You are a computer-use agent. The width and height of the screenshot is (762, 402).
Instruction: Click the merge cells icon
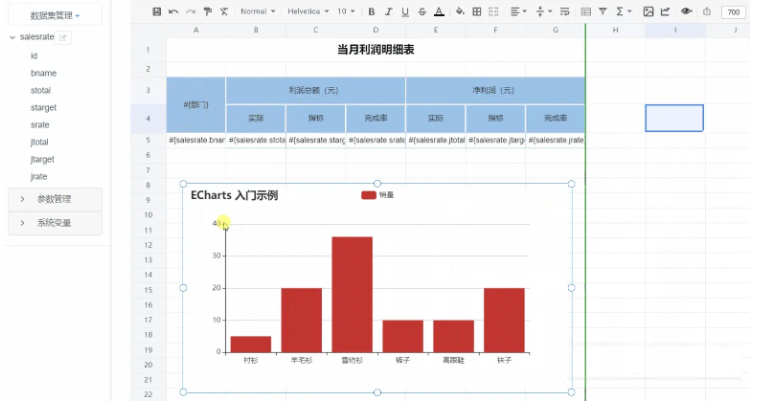point(493,12)
